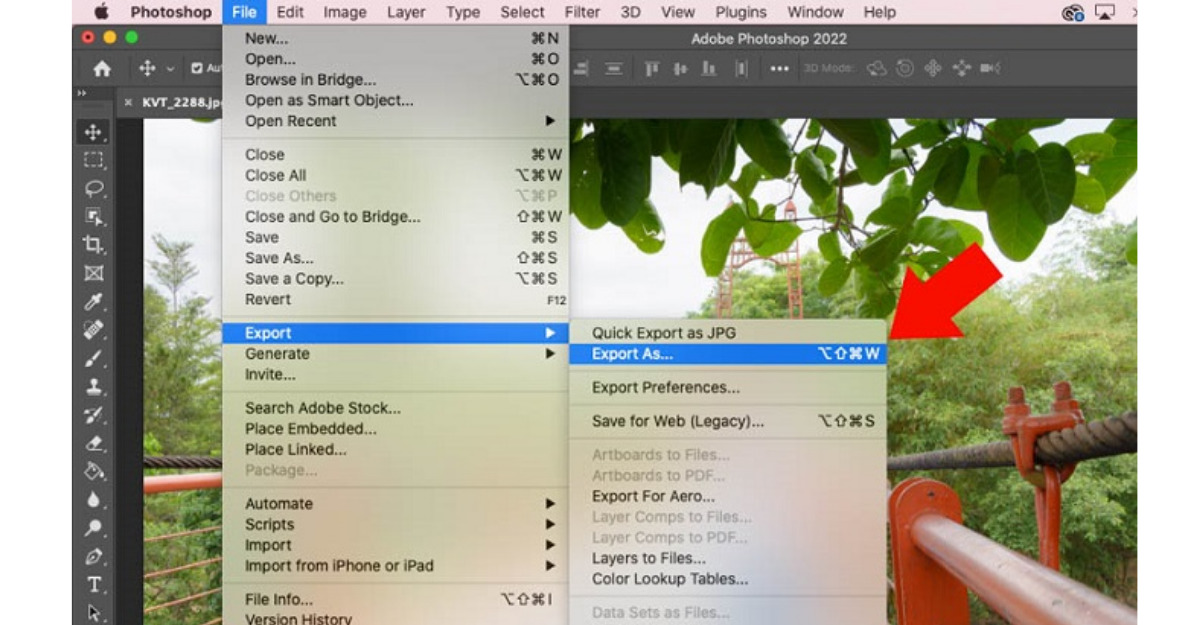Open the Creative Cloud menu bar icon
The height and width of the screenshot is (625, 1200).
[1073, 13]
